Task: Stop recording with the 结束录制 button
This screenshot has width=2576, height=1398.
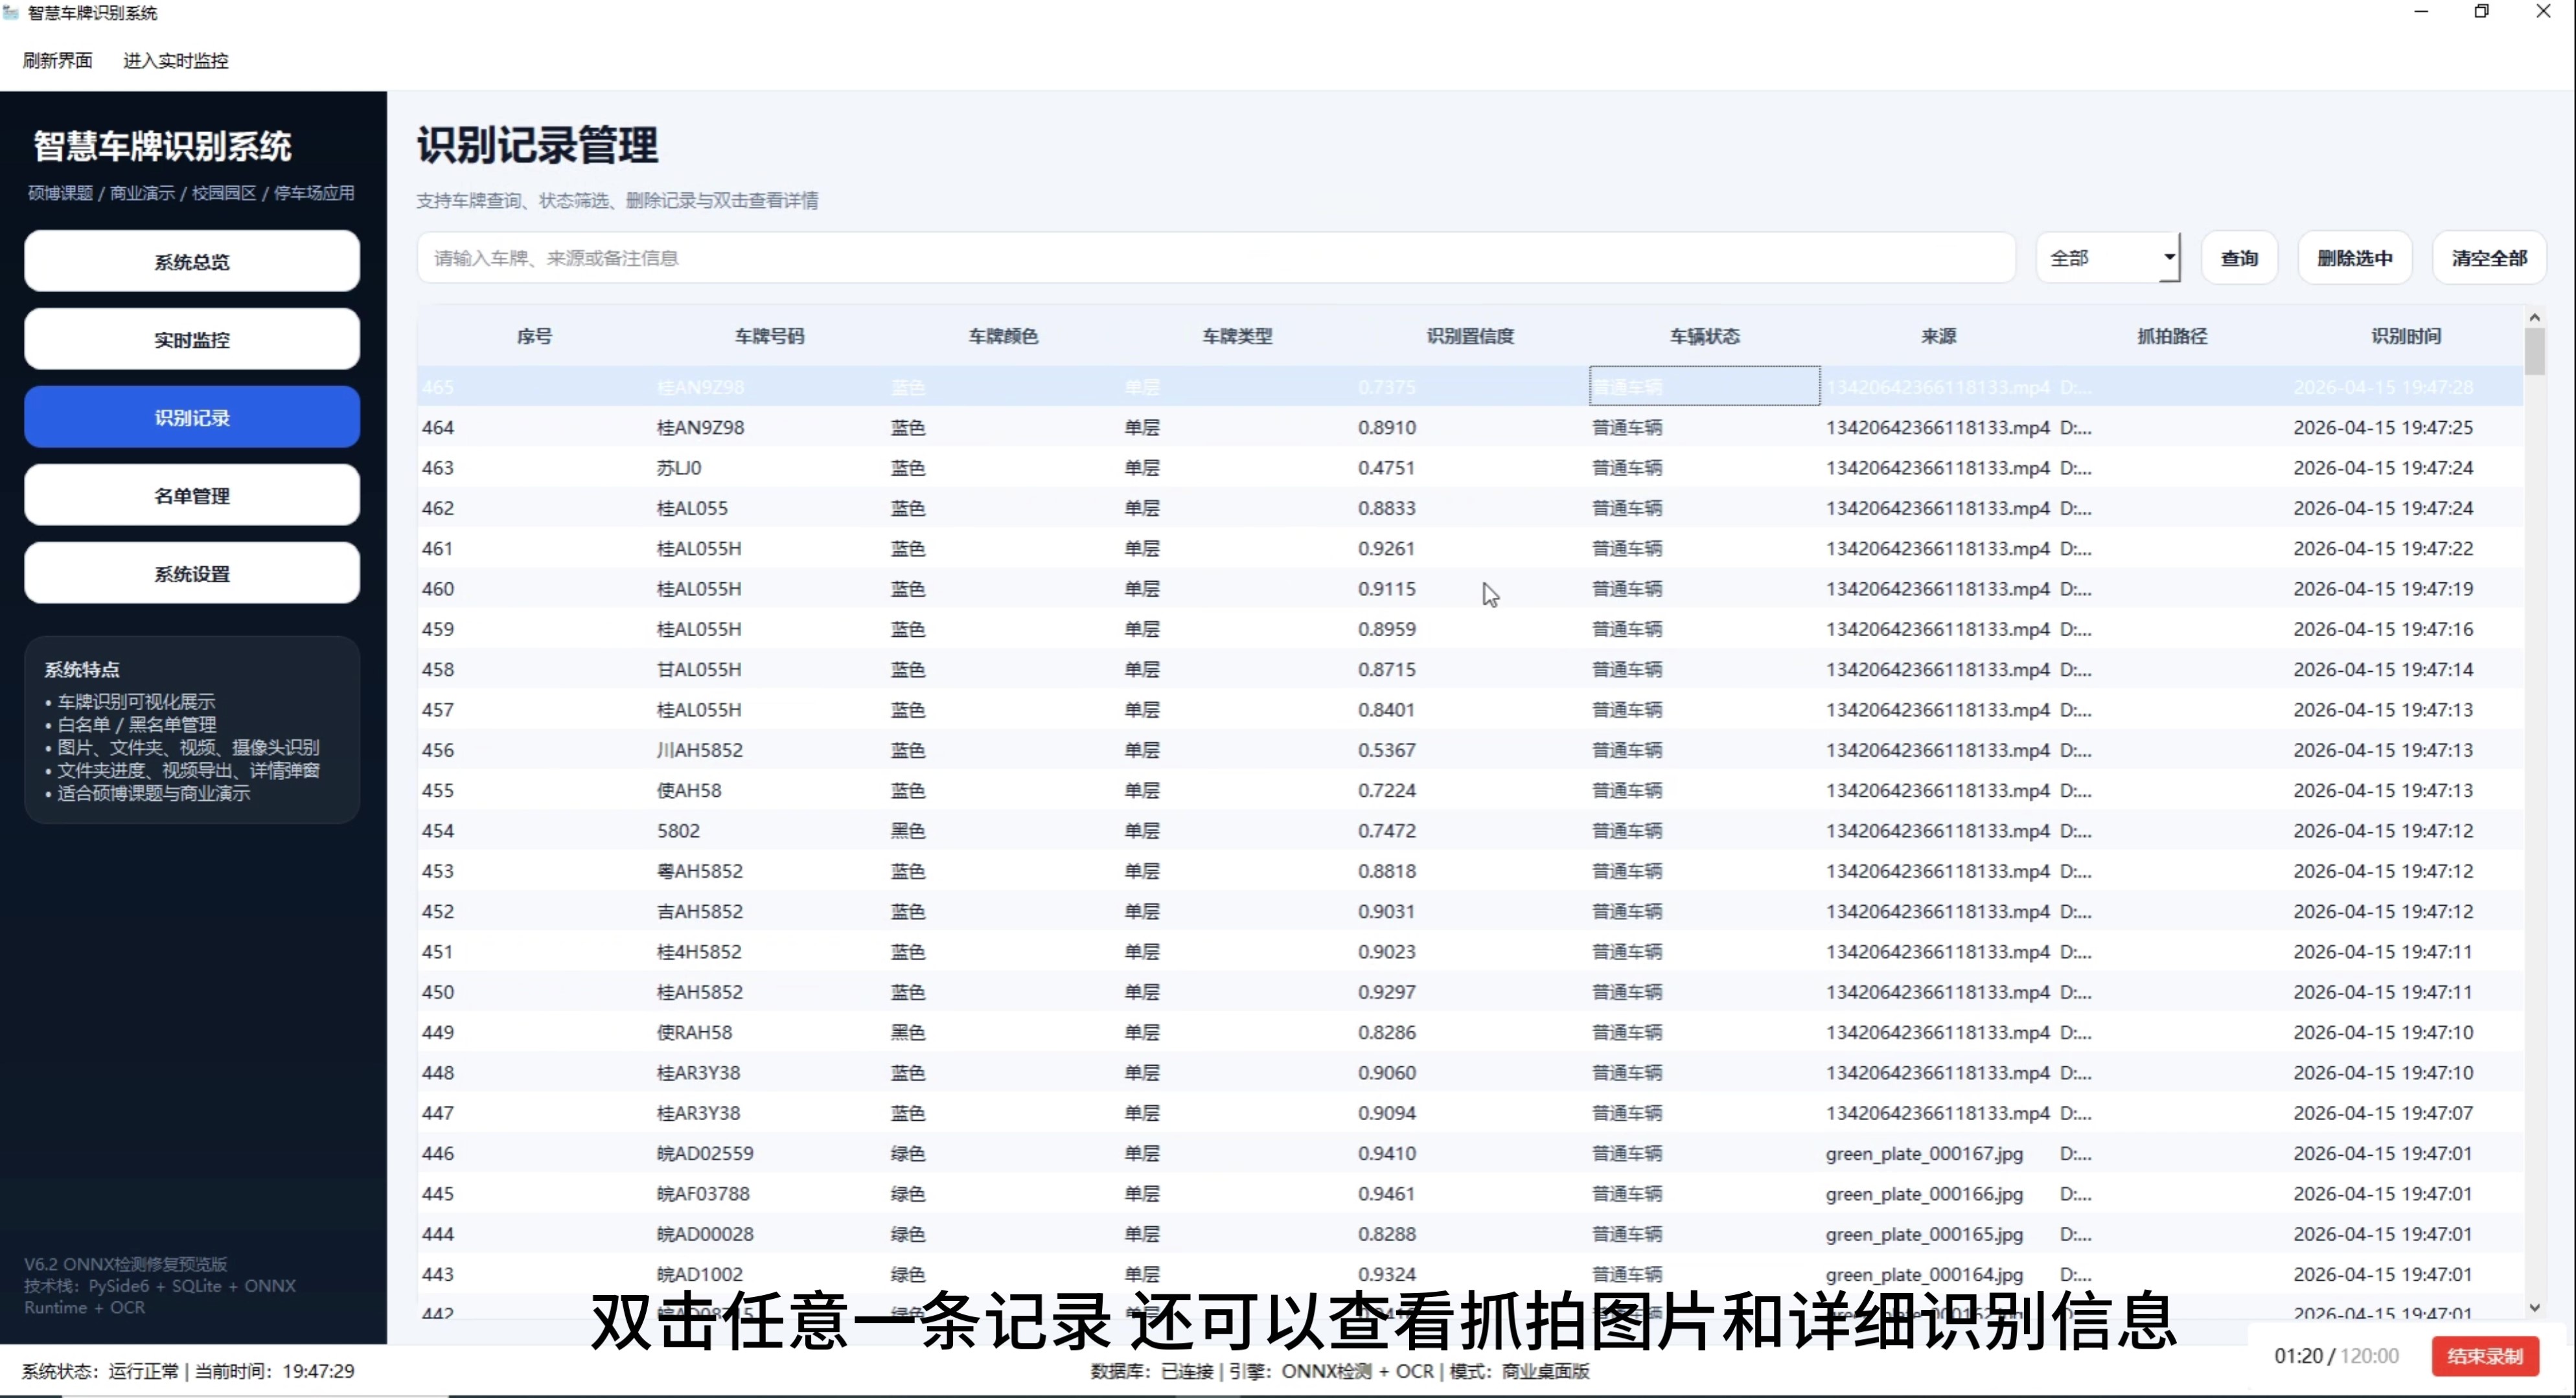Action: (2485, 1356)
